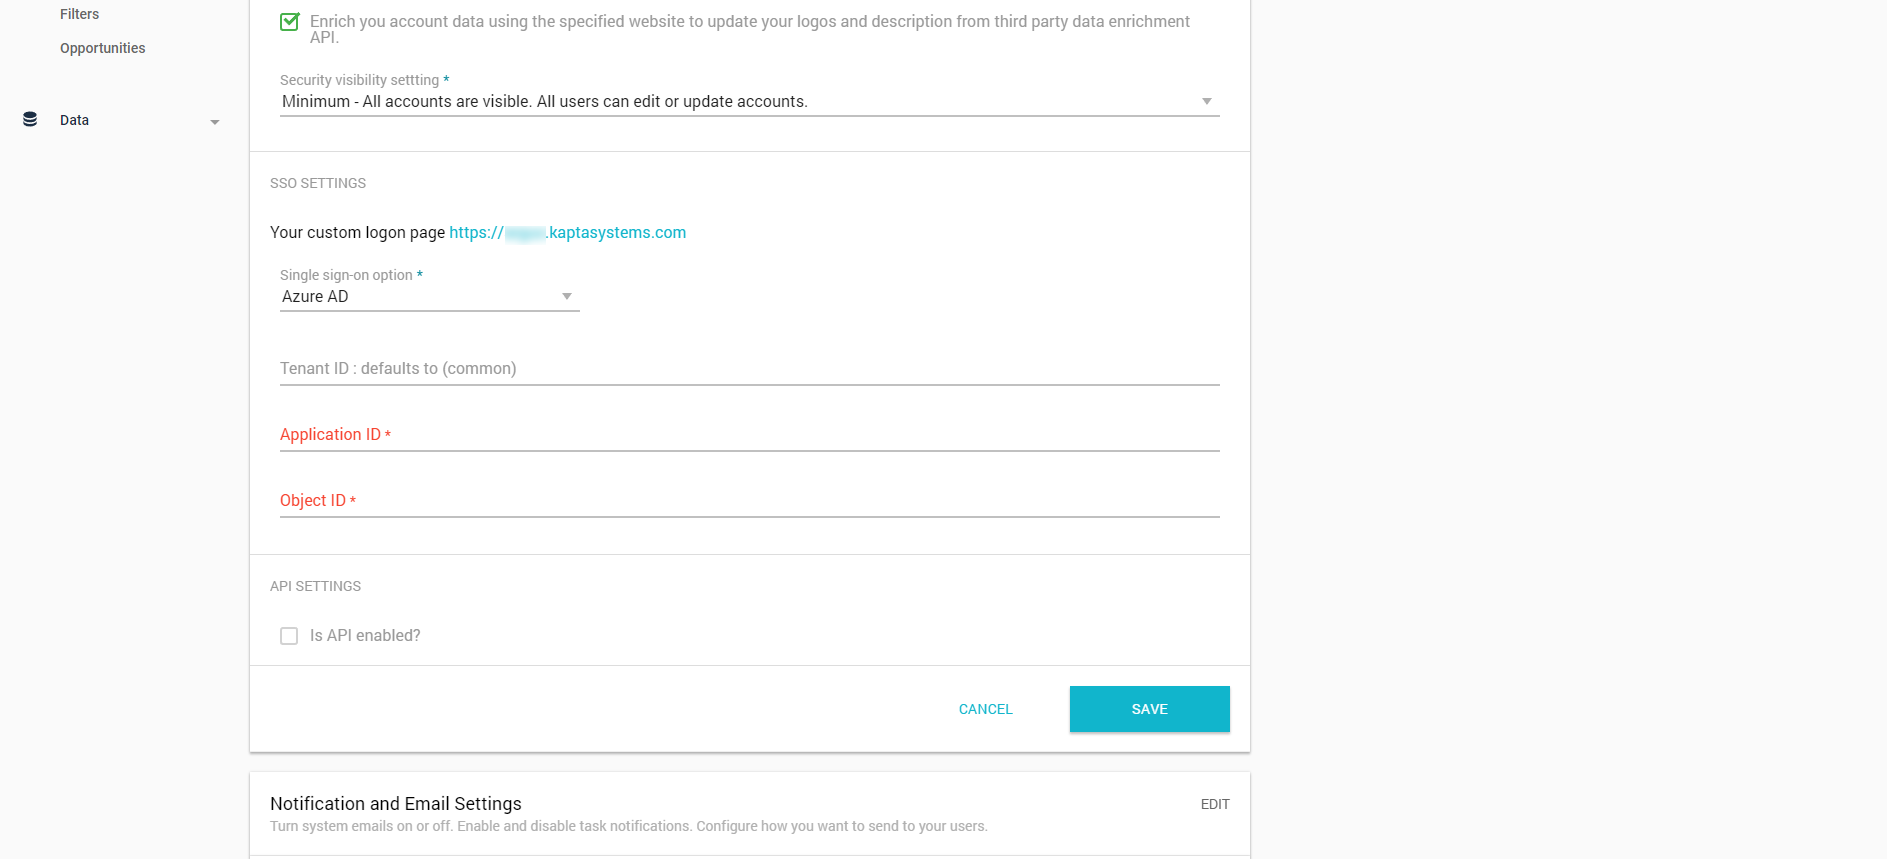Click the SAVE button
The image size is (1887, 859).
[x=1149, y=708]
